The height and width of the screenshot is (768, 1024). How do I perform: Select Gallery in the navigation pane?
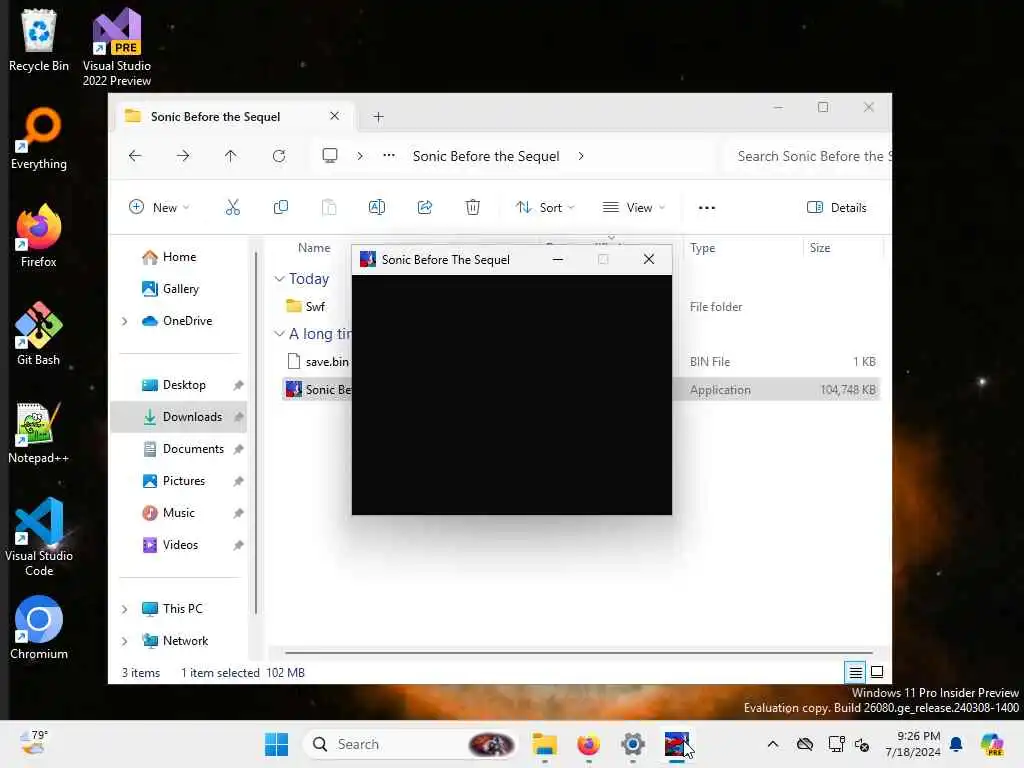(x=180, y=289)
